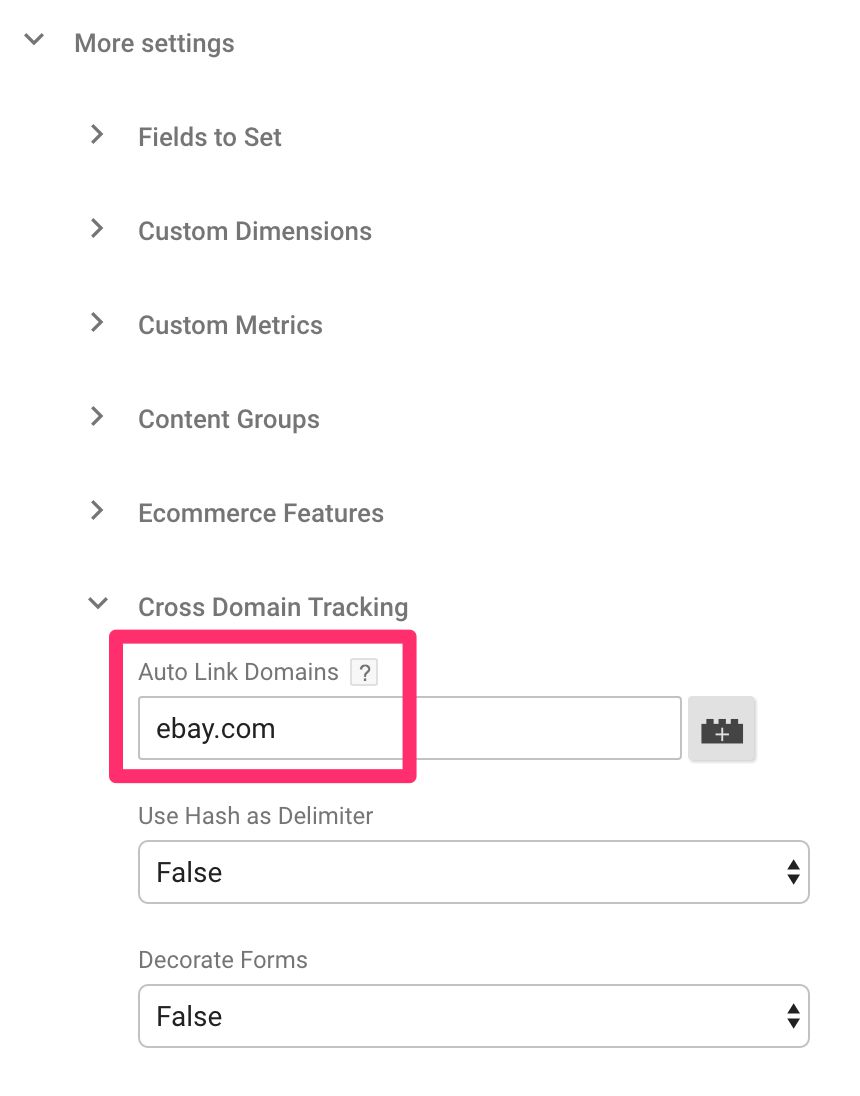Select the Content Groups section label

tap(229, 419)
